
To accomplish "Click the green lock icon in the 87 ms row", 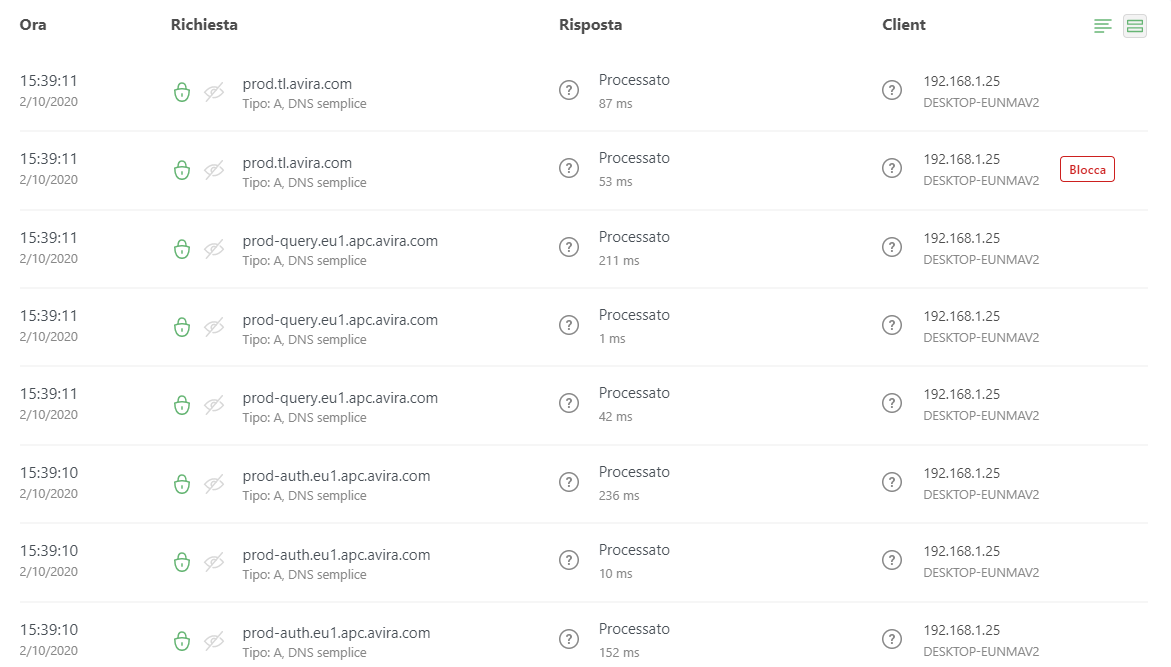I will coord(181,92).
